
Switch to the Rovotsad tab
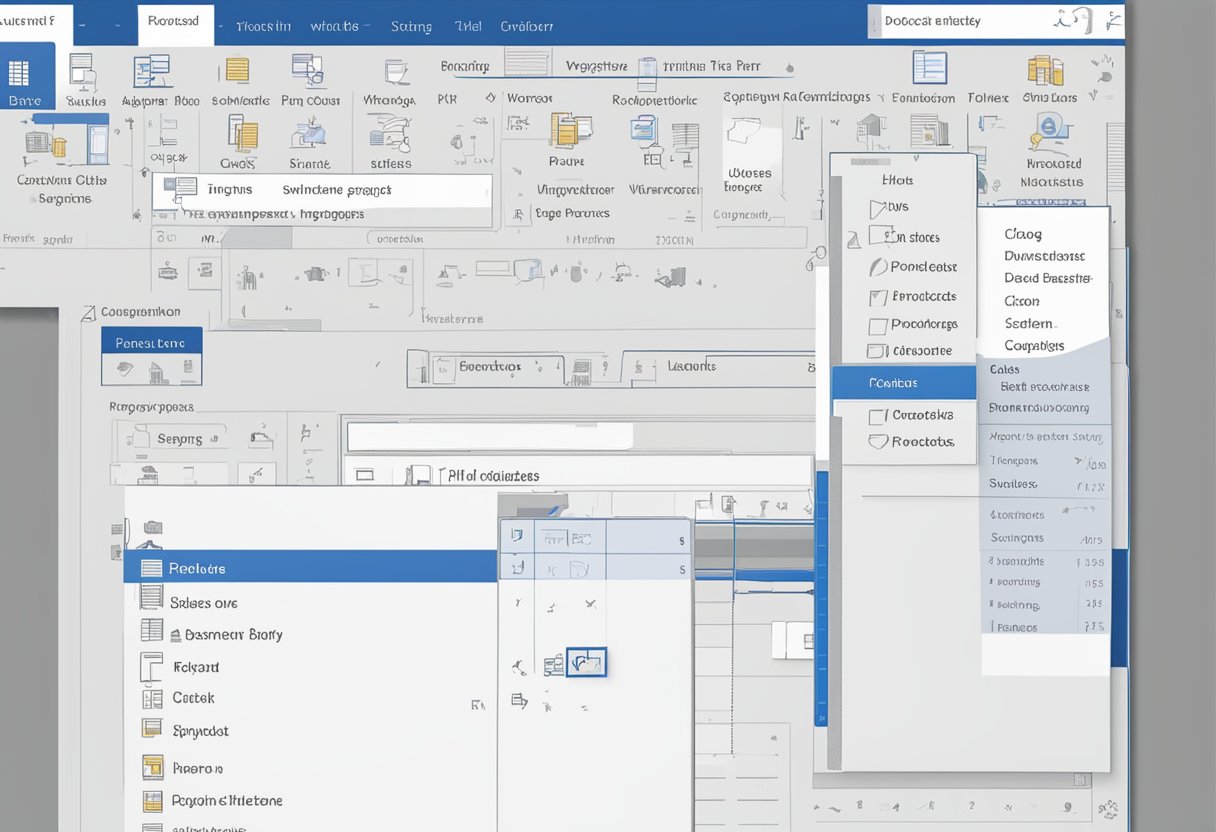pyautogui.click(x=175, y=20)
